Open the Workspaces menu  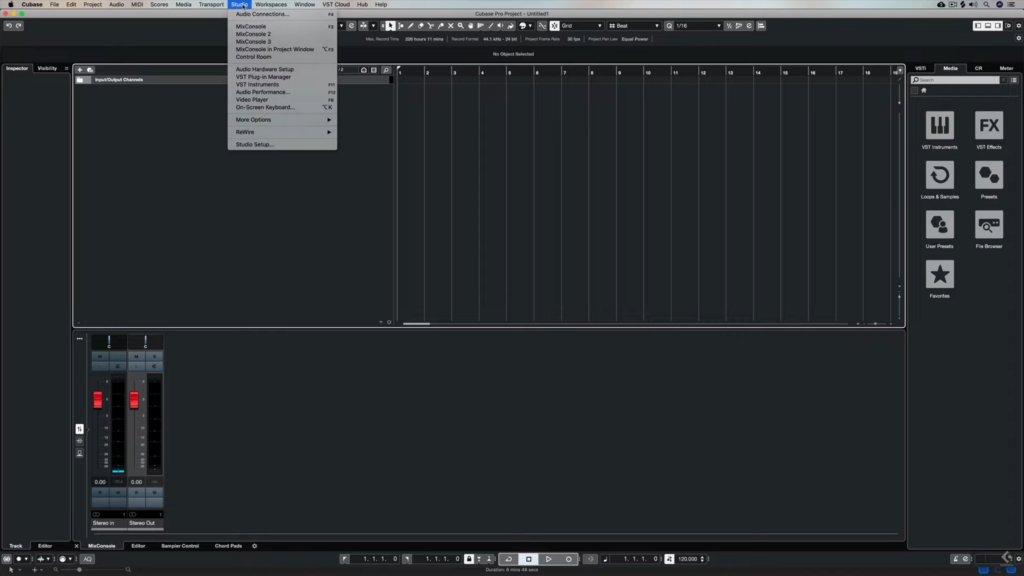pos(270,5)
